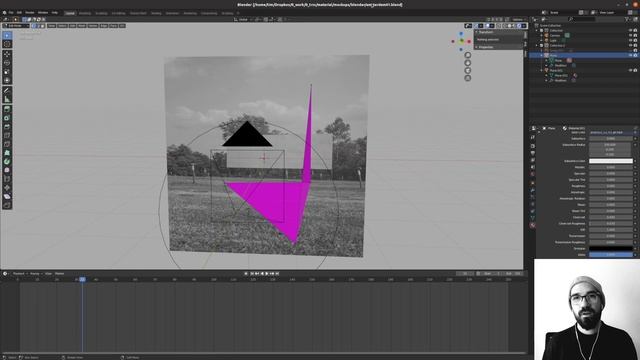Select the Rip Region tool
The width and height of the screenshot is (640, 360).
tap(7, 205)
